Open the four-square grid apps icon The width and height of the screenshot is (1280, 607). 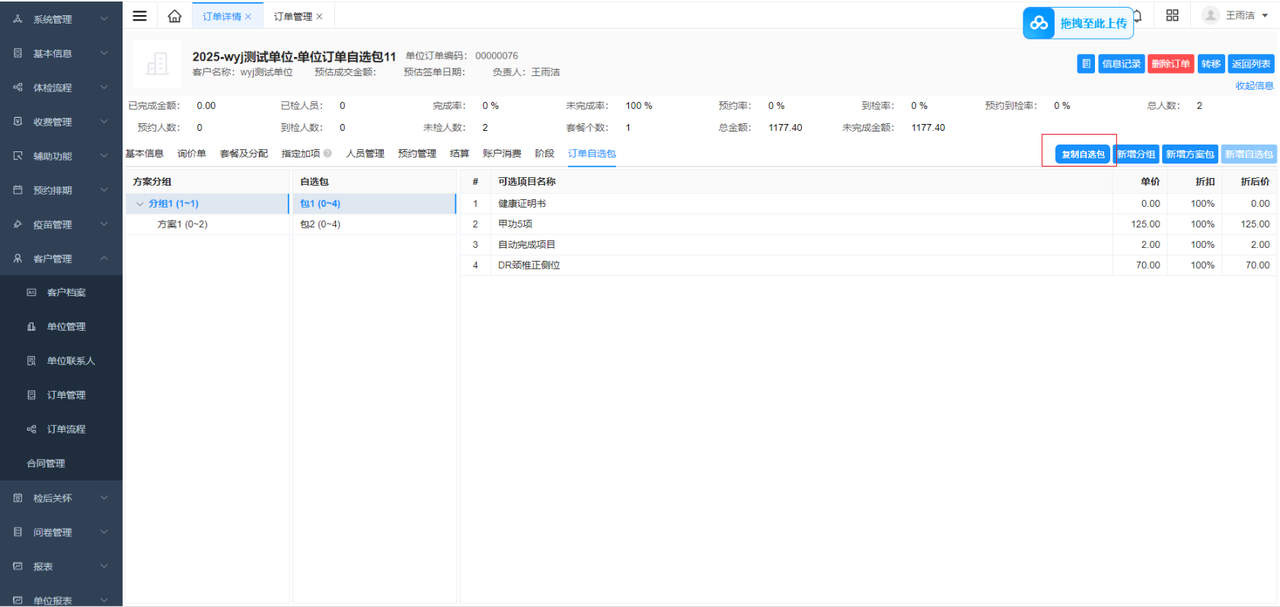pos(1172,16)
